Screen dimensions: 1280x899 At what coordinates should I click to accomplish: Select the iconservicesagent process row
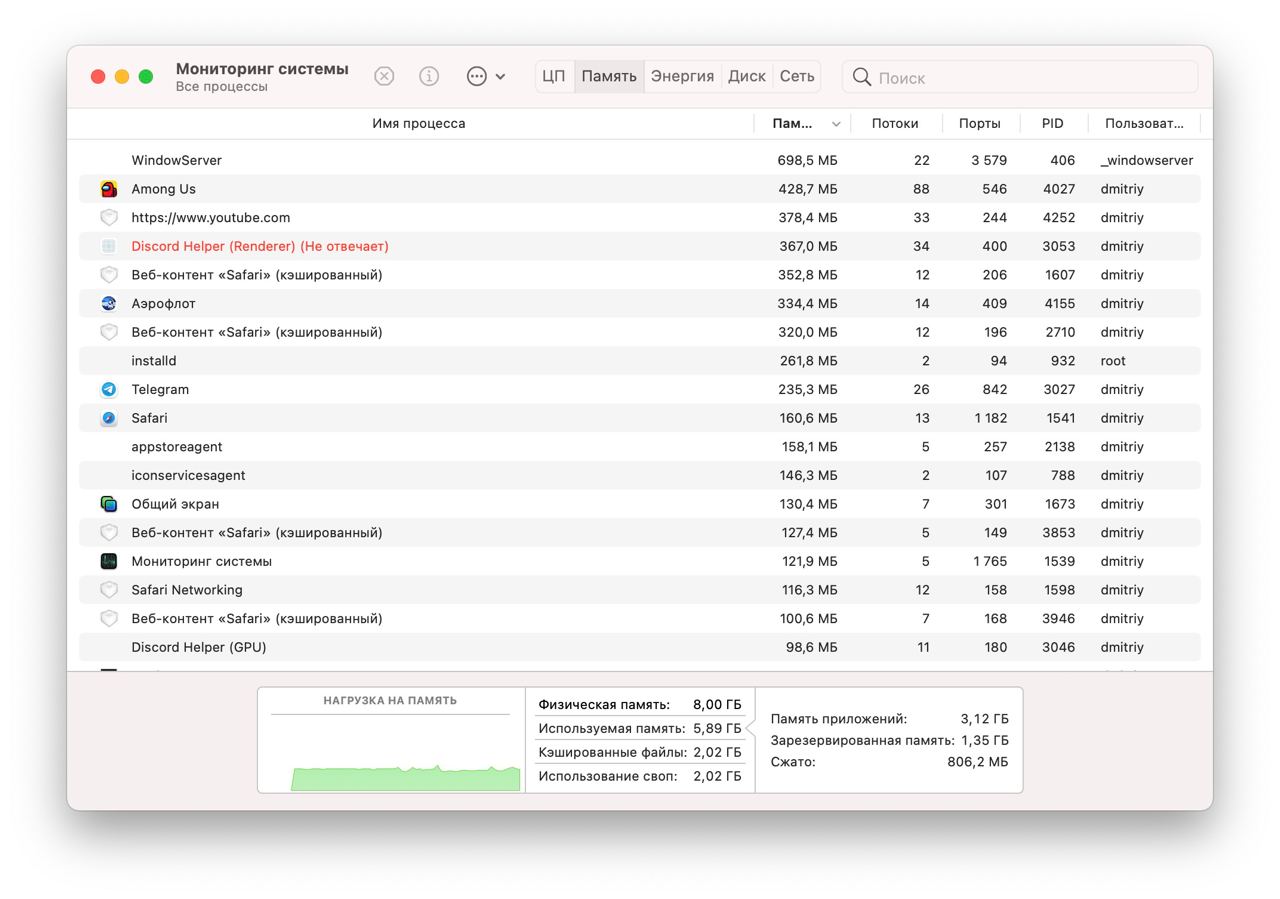point(640,475)
